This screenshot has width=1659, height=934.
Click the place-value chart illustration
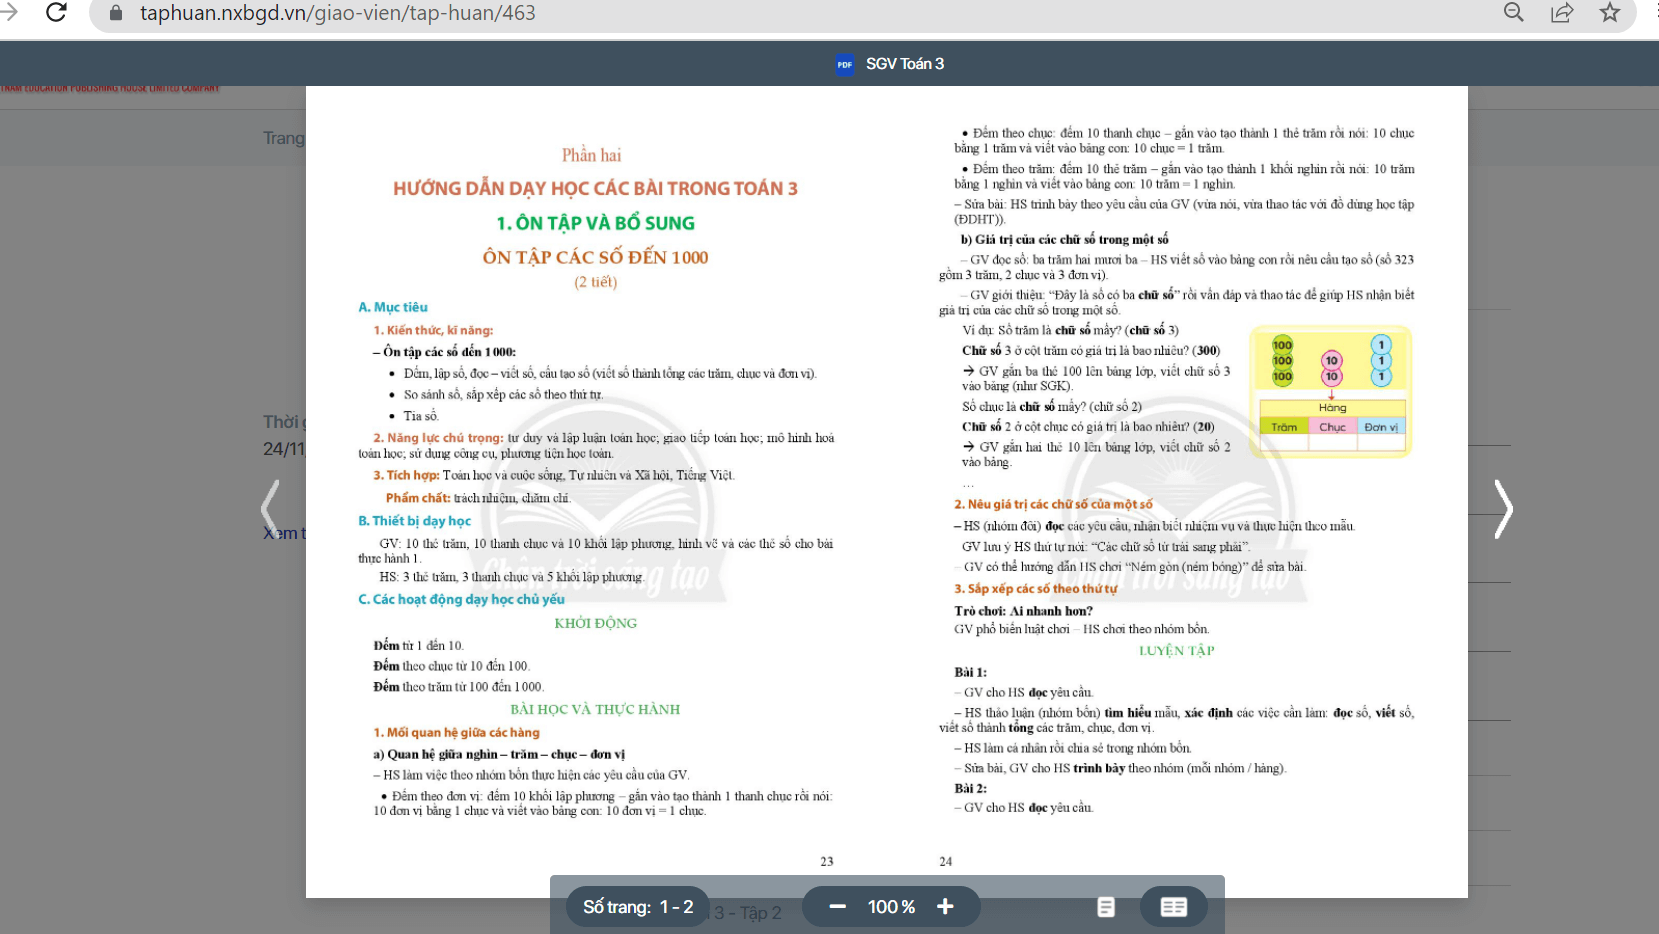pyautogui.click(x=1331, y=391)
